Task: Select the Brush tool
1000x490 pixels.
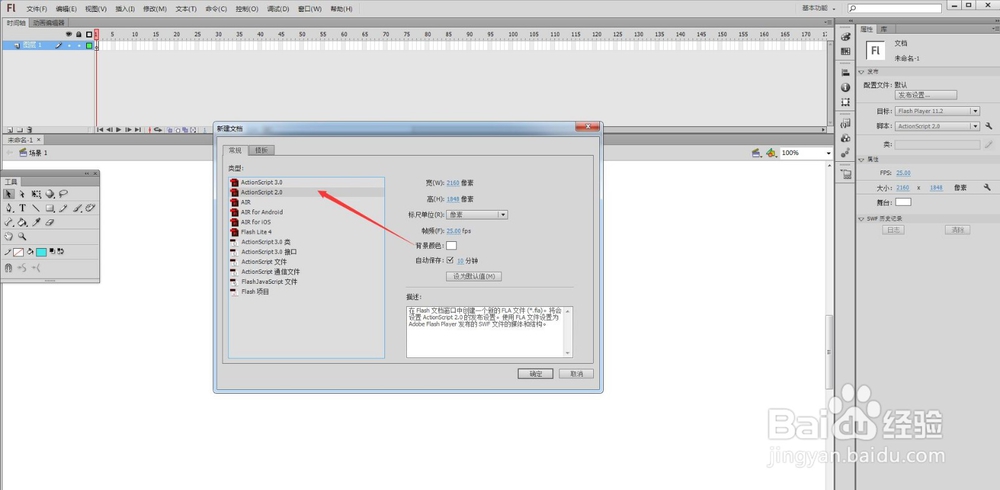Action: pyautogui.click(x=77, y=208)
